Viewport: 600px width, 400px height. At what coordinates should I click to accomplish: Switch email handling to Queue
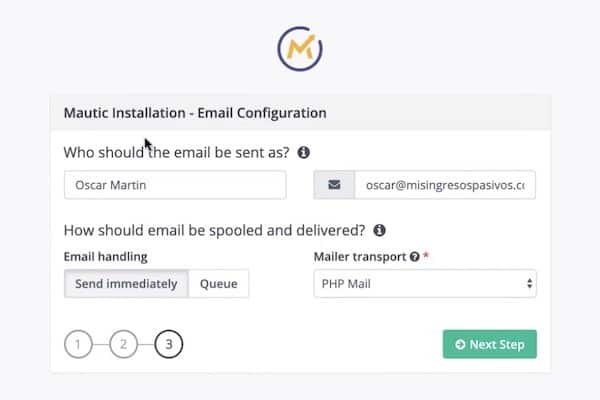point(218,284)
